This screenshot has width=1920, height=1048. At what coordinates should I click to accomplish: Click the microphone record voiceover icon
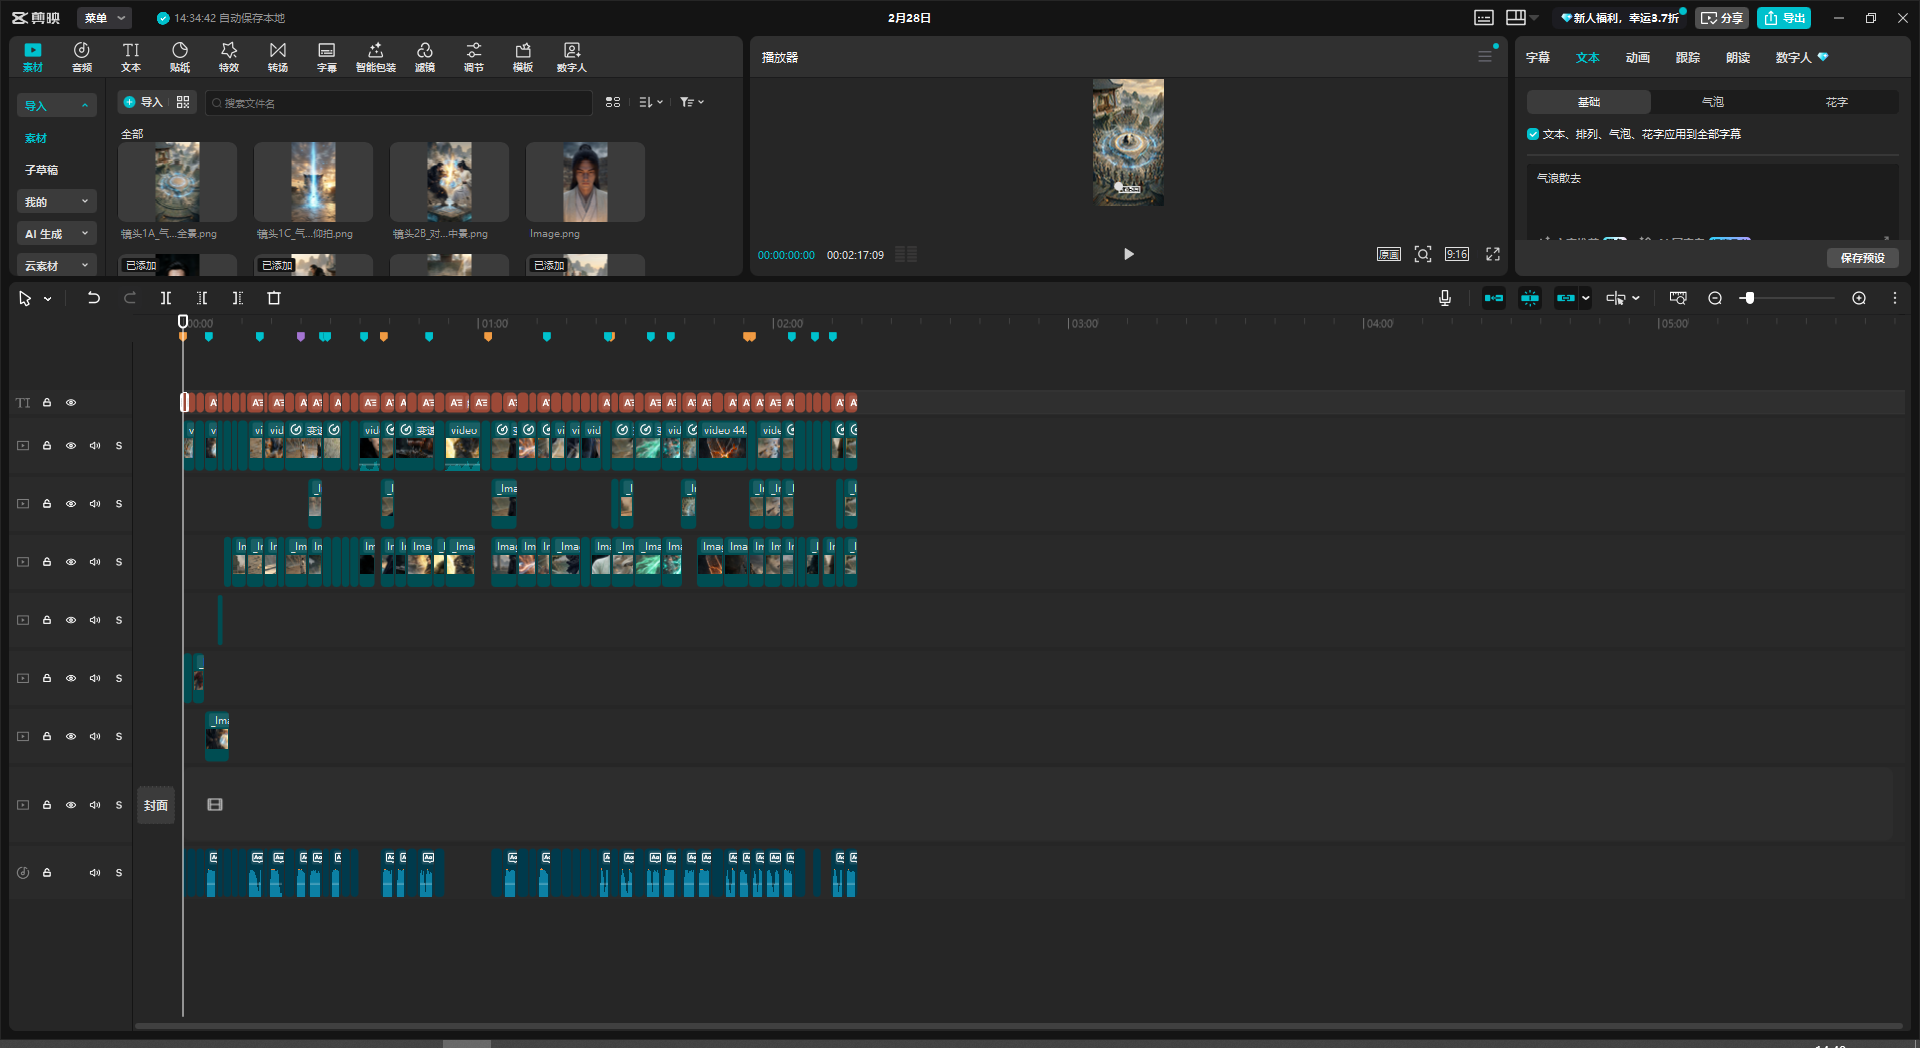(x=1444, y=298)
